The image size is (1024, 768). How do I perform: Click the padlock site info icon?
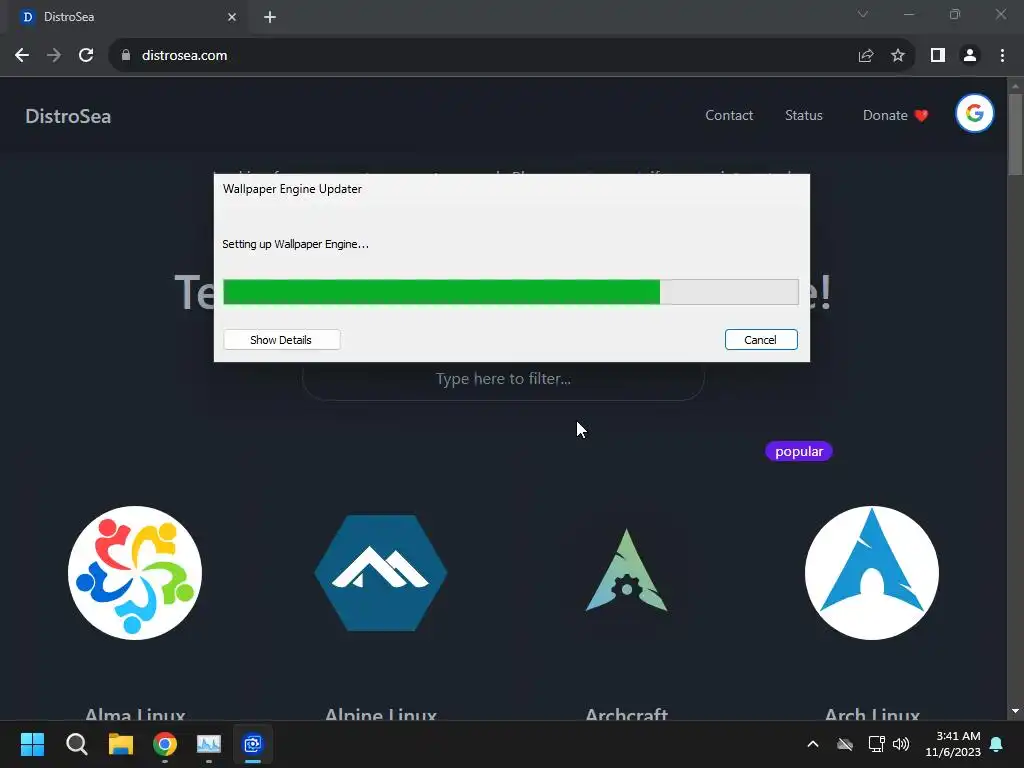pyautogui.click(x=126, y=56)
